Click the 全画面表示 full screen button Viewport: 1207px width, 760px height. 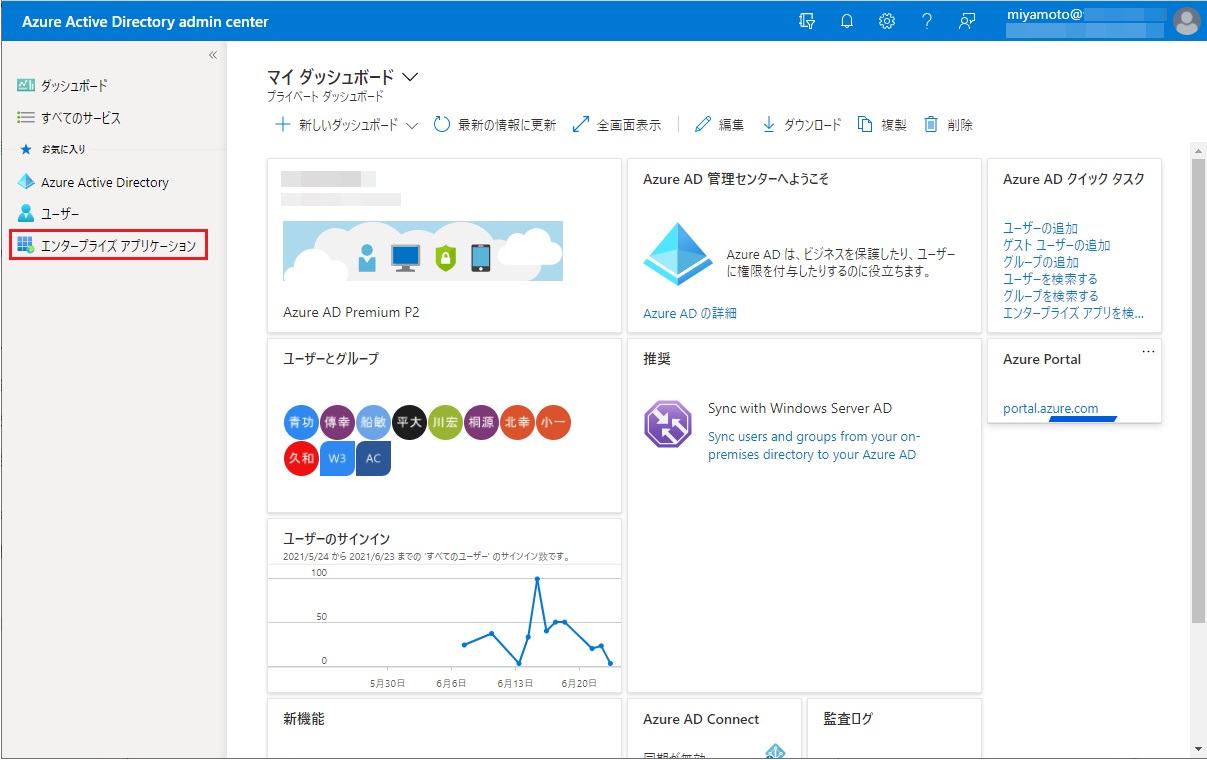click(617, 125)
